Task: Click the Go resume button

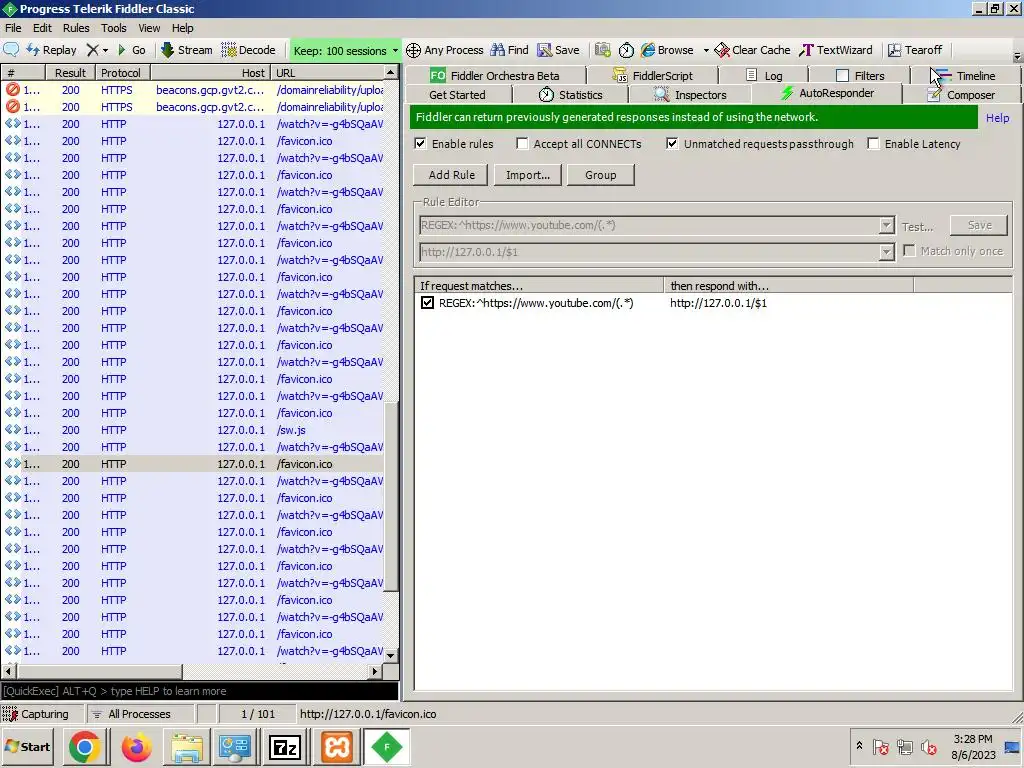Action: (131, 50)
